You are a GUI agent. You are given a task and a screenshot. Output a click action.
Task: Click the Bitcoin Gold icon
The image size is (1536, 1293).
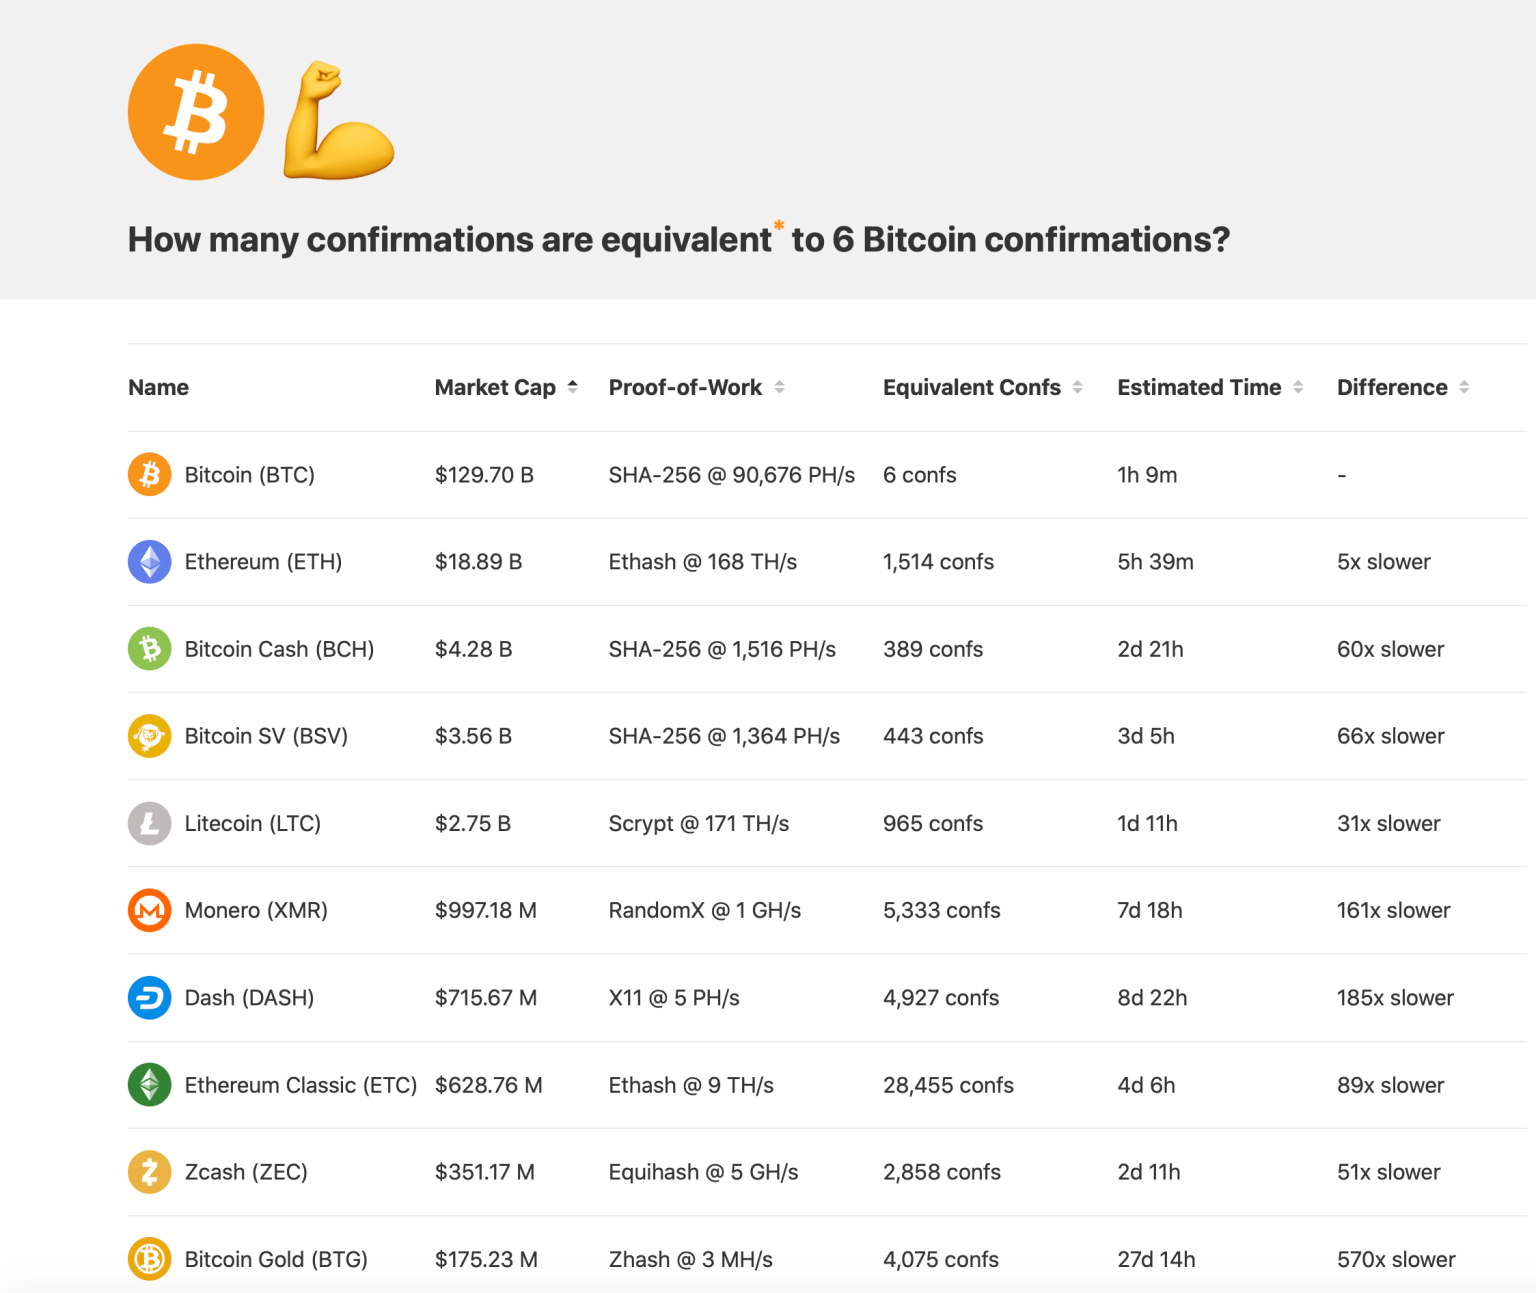150,1259
